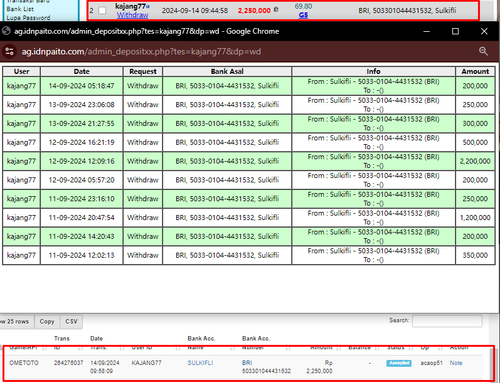
Task: Click the 69.80 value above GS
Action: pos(303,6)
